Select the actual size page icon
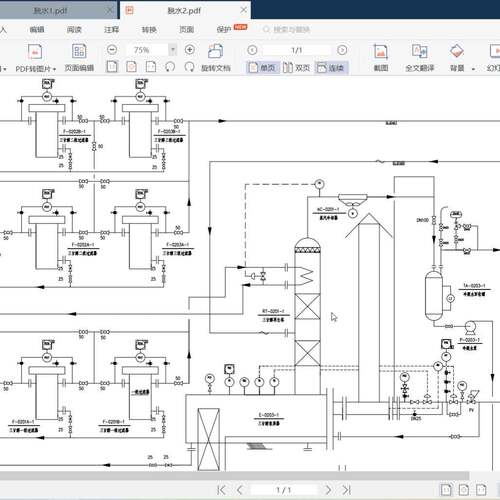 tap(112, 67)
